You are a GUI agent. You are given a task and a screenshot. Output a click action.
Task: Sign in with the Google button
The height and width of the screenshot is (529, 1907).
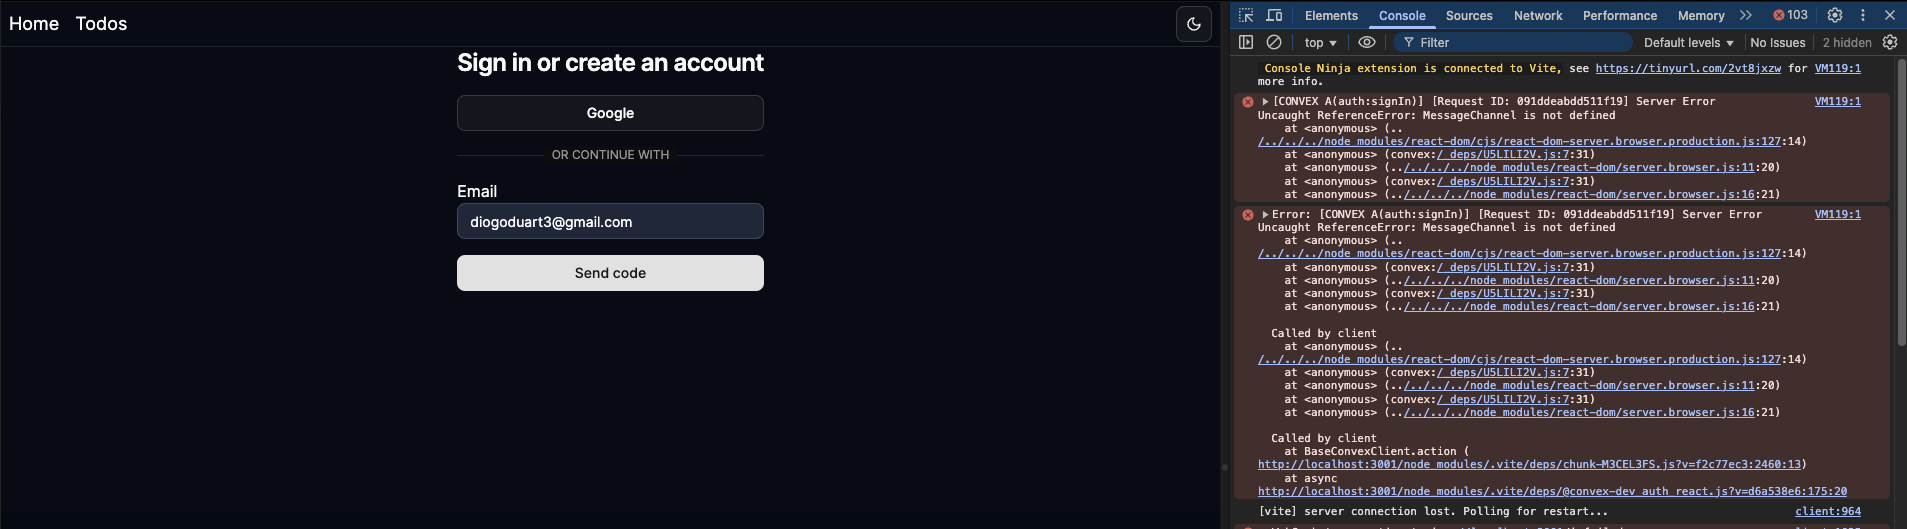tap(610, 113)
